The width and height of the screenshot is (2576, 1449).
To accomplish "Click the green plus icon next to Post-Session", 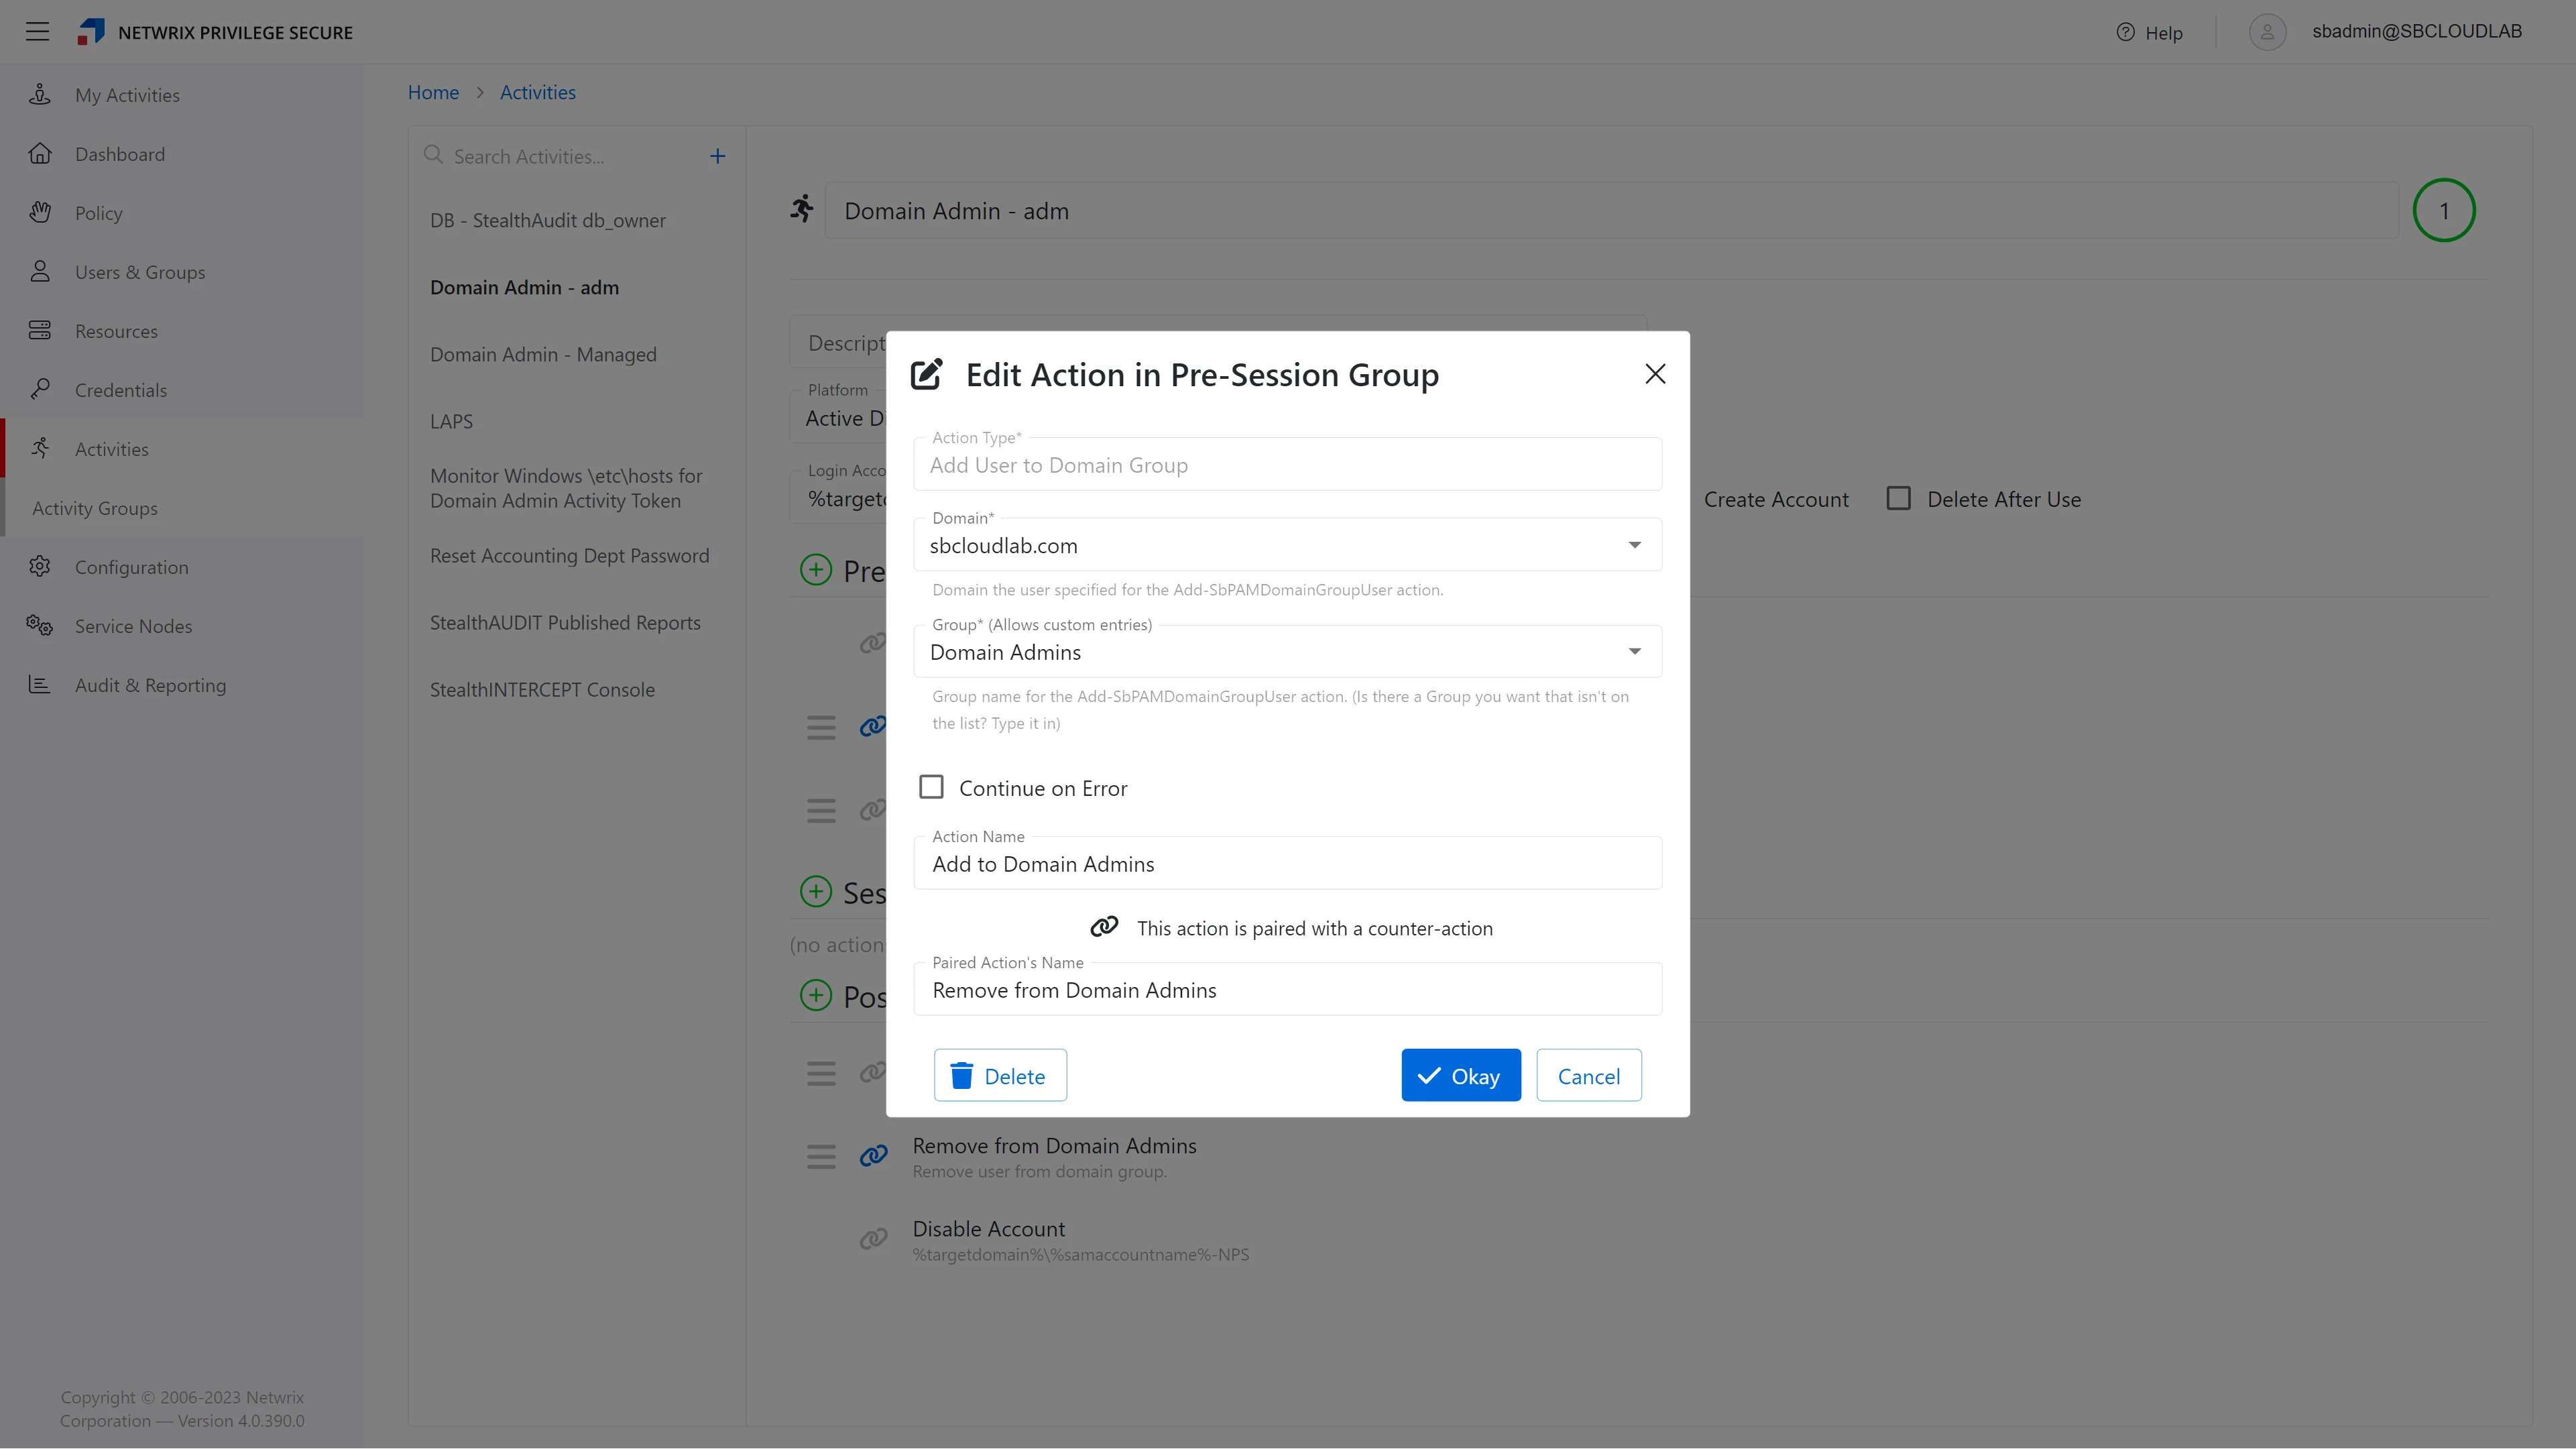I will coord(816,996).
